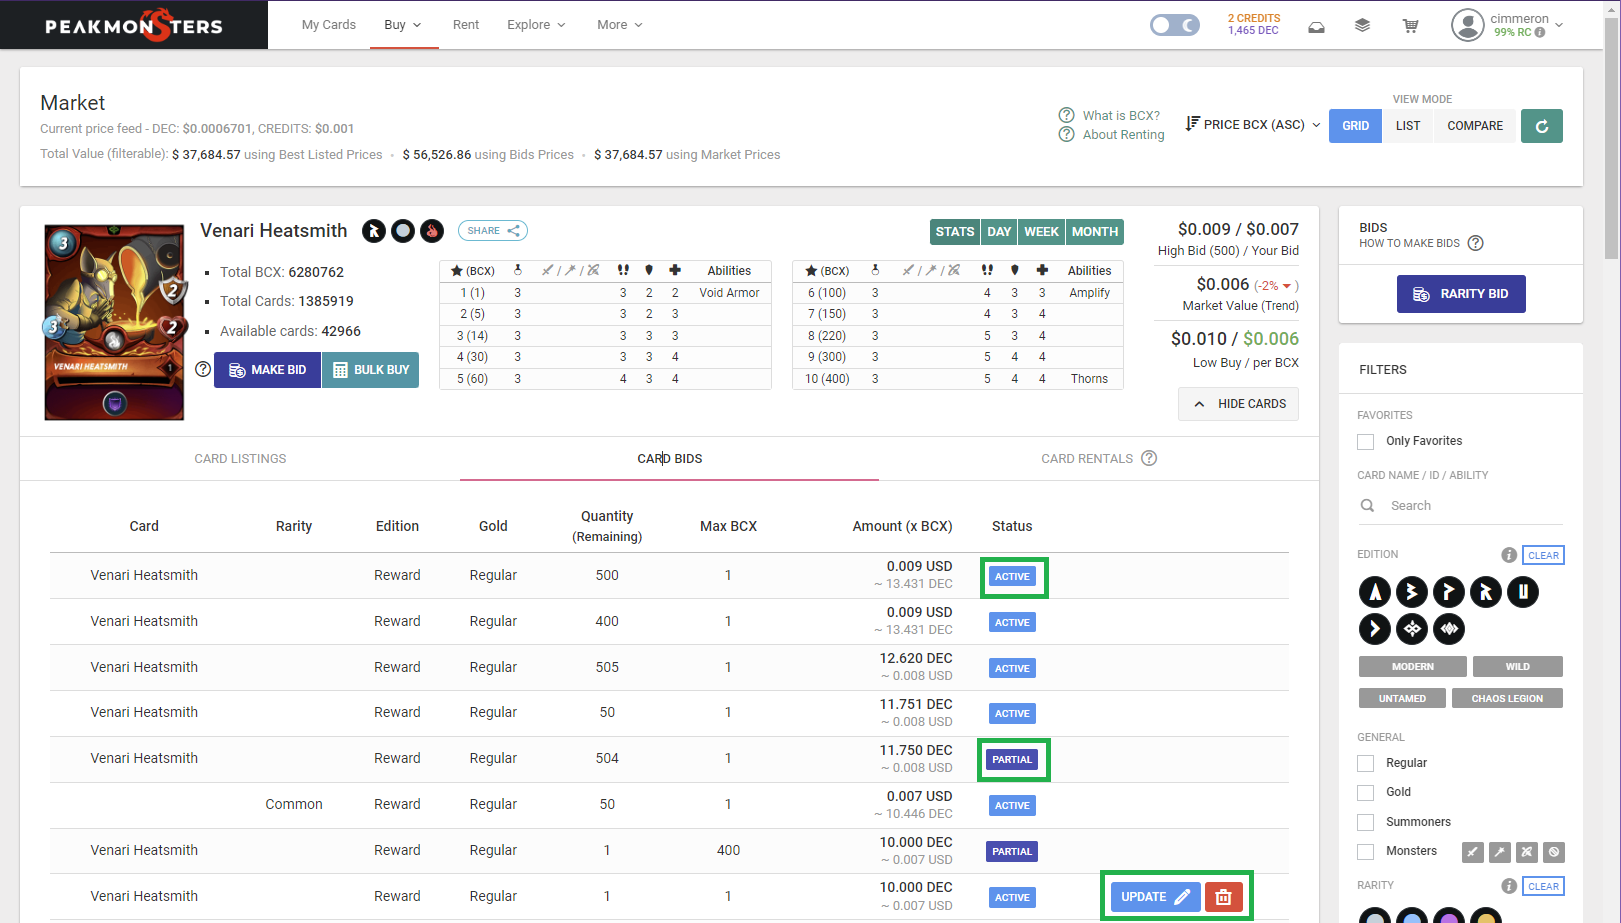Open the Explore dropdown menu

click(x=536, y=25)
